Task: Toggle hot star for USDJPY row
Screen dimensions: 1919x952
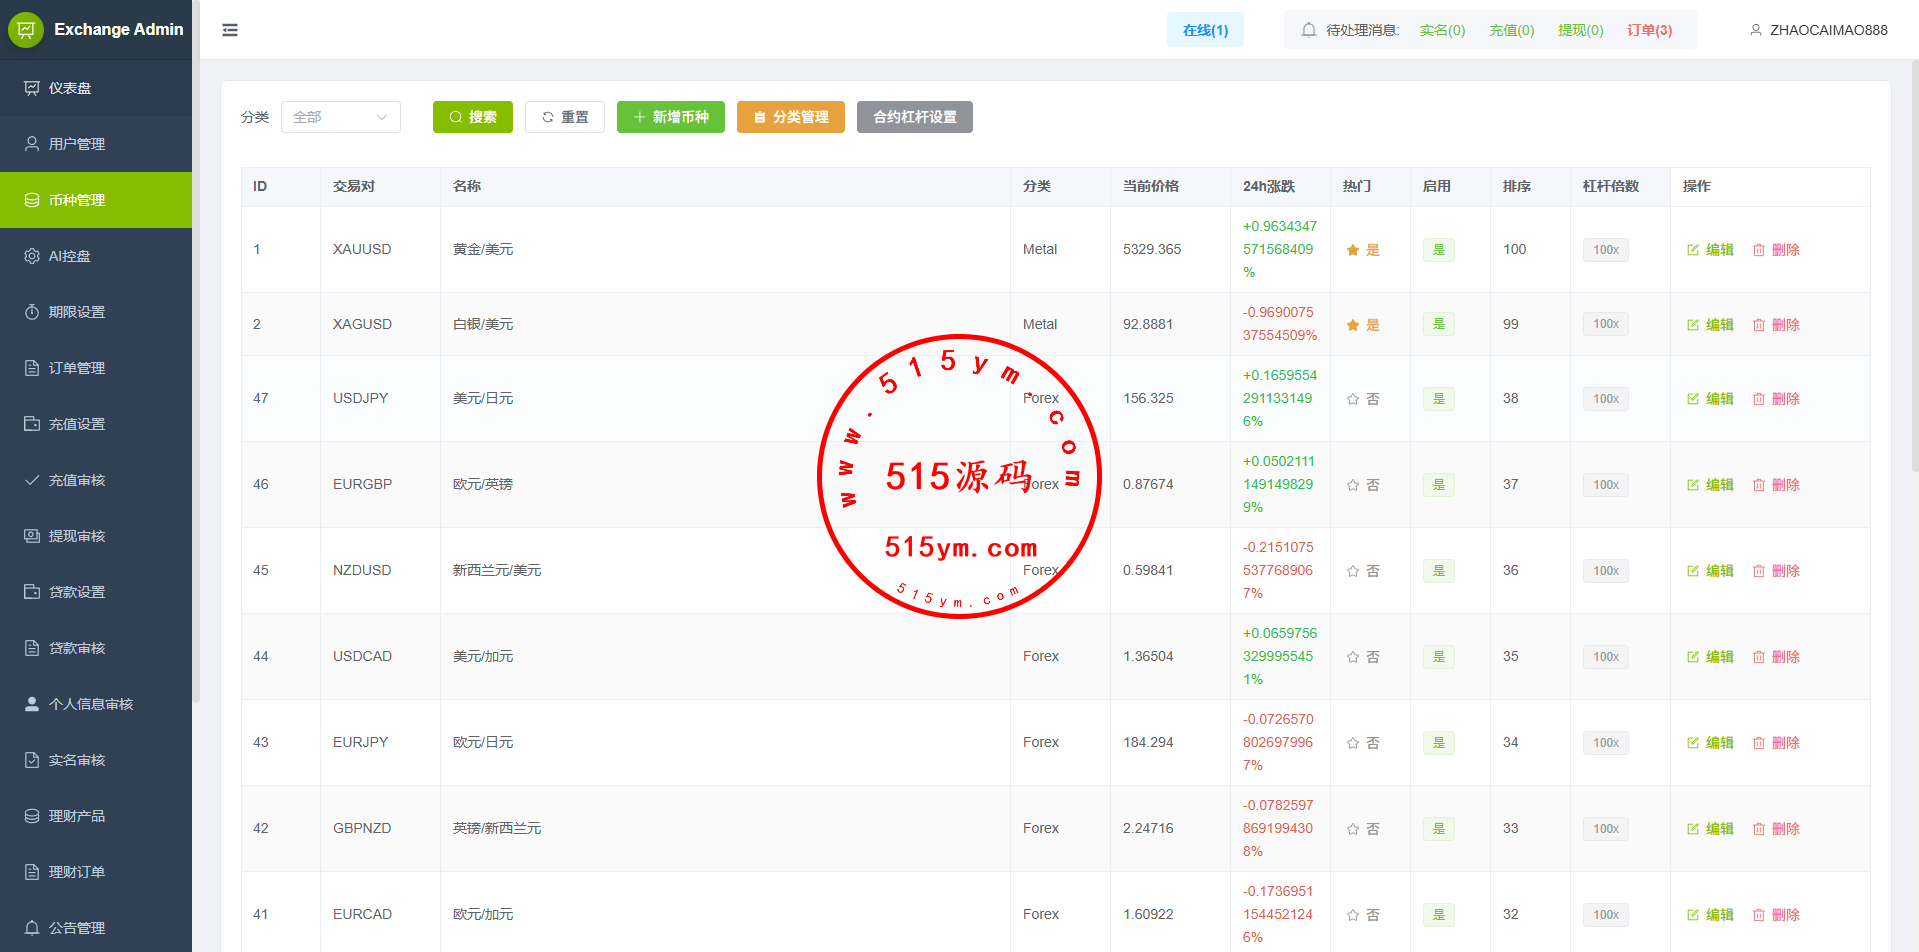Action: [x=1353, y=399]
